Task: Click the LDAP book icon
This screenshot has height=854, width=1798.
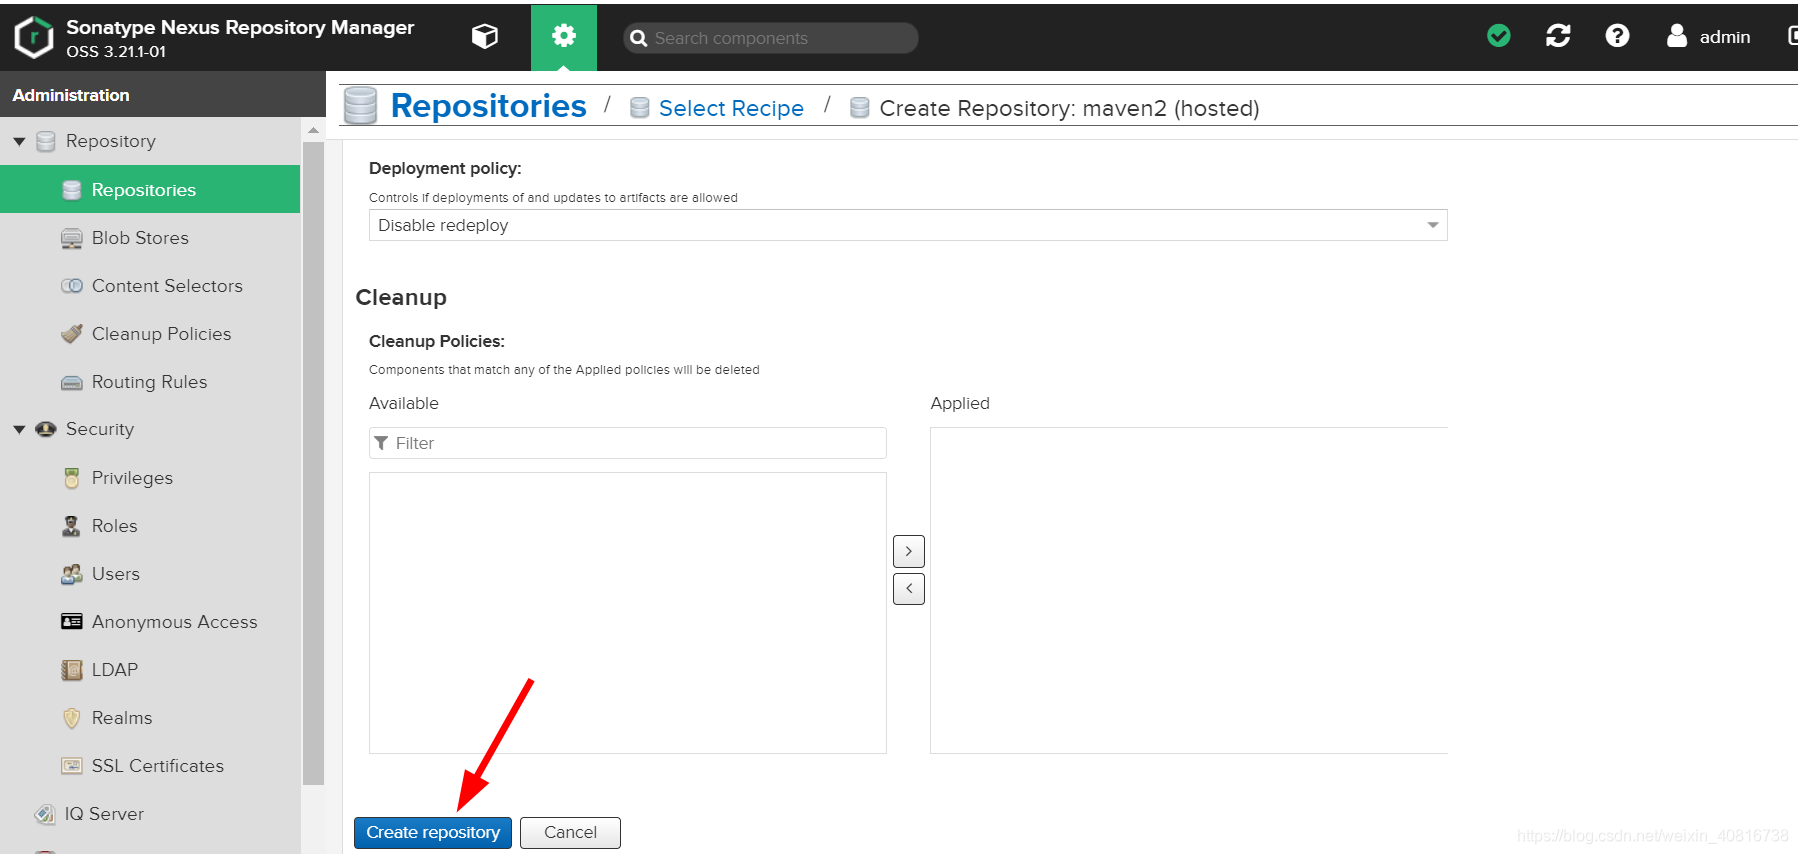Action: (72, 670)
